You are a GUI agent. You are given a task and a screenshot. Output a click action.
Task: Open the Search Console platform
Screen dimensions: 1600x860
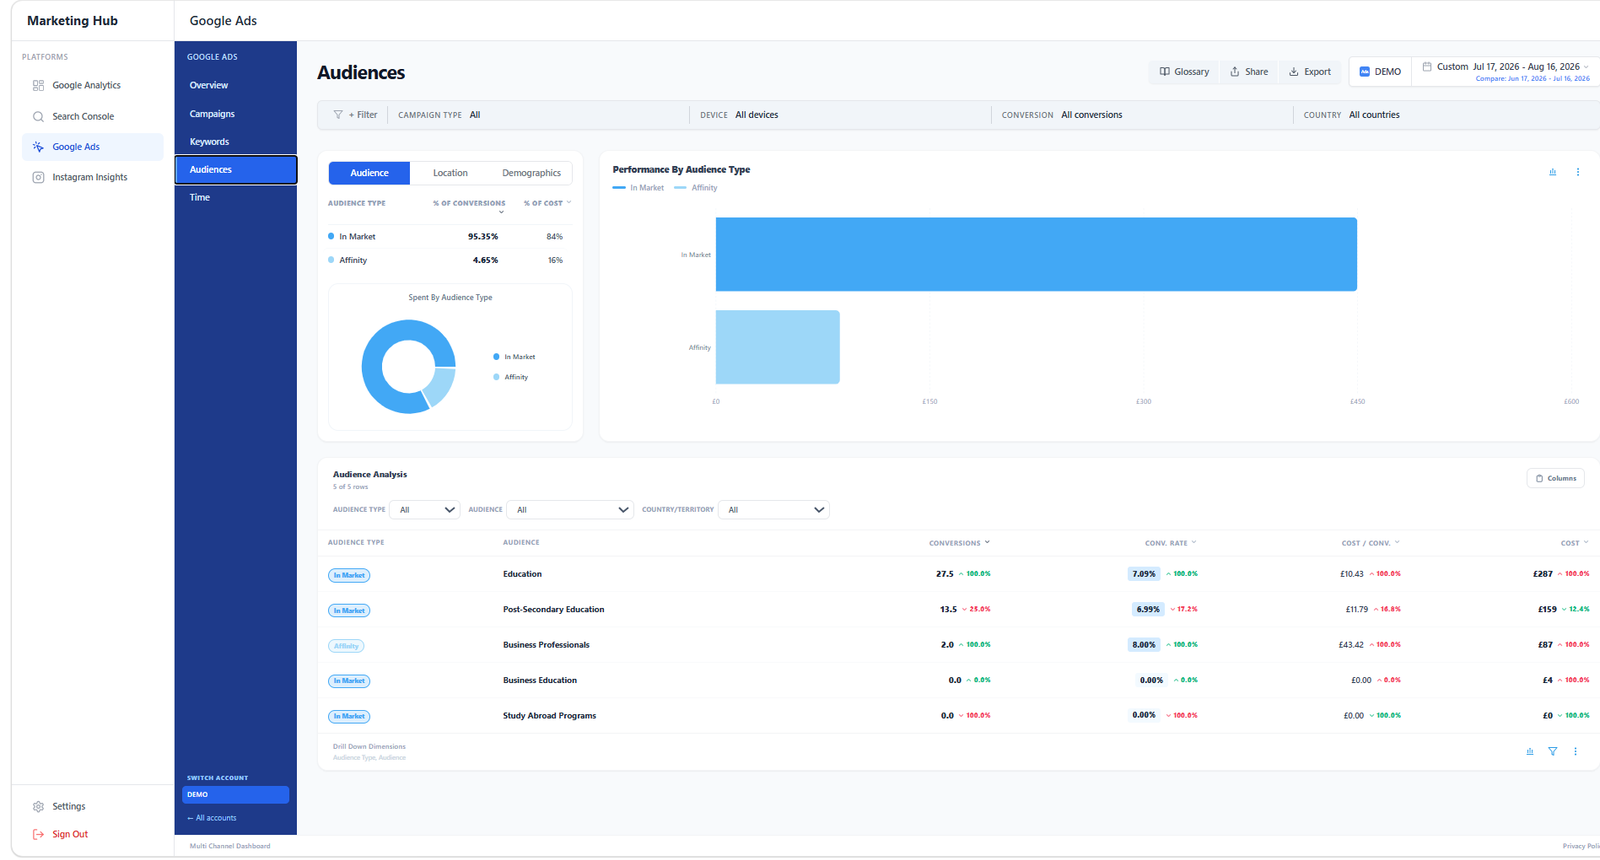92,117
